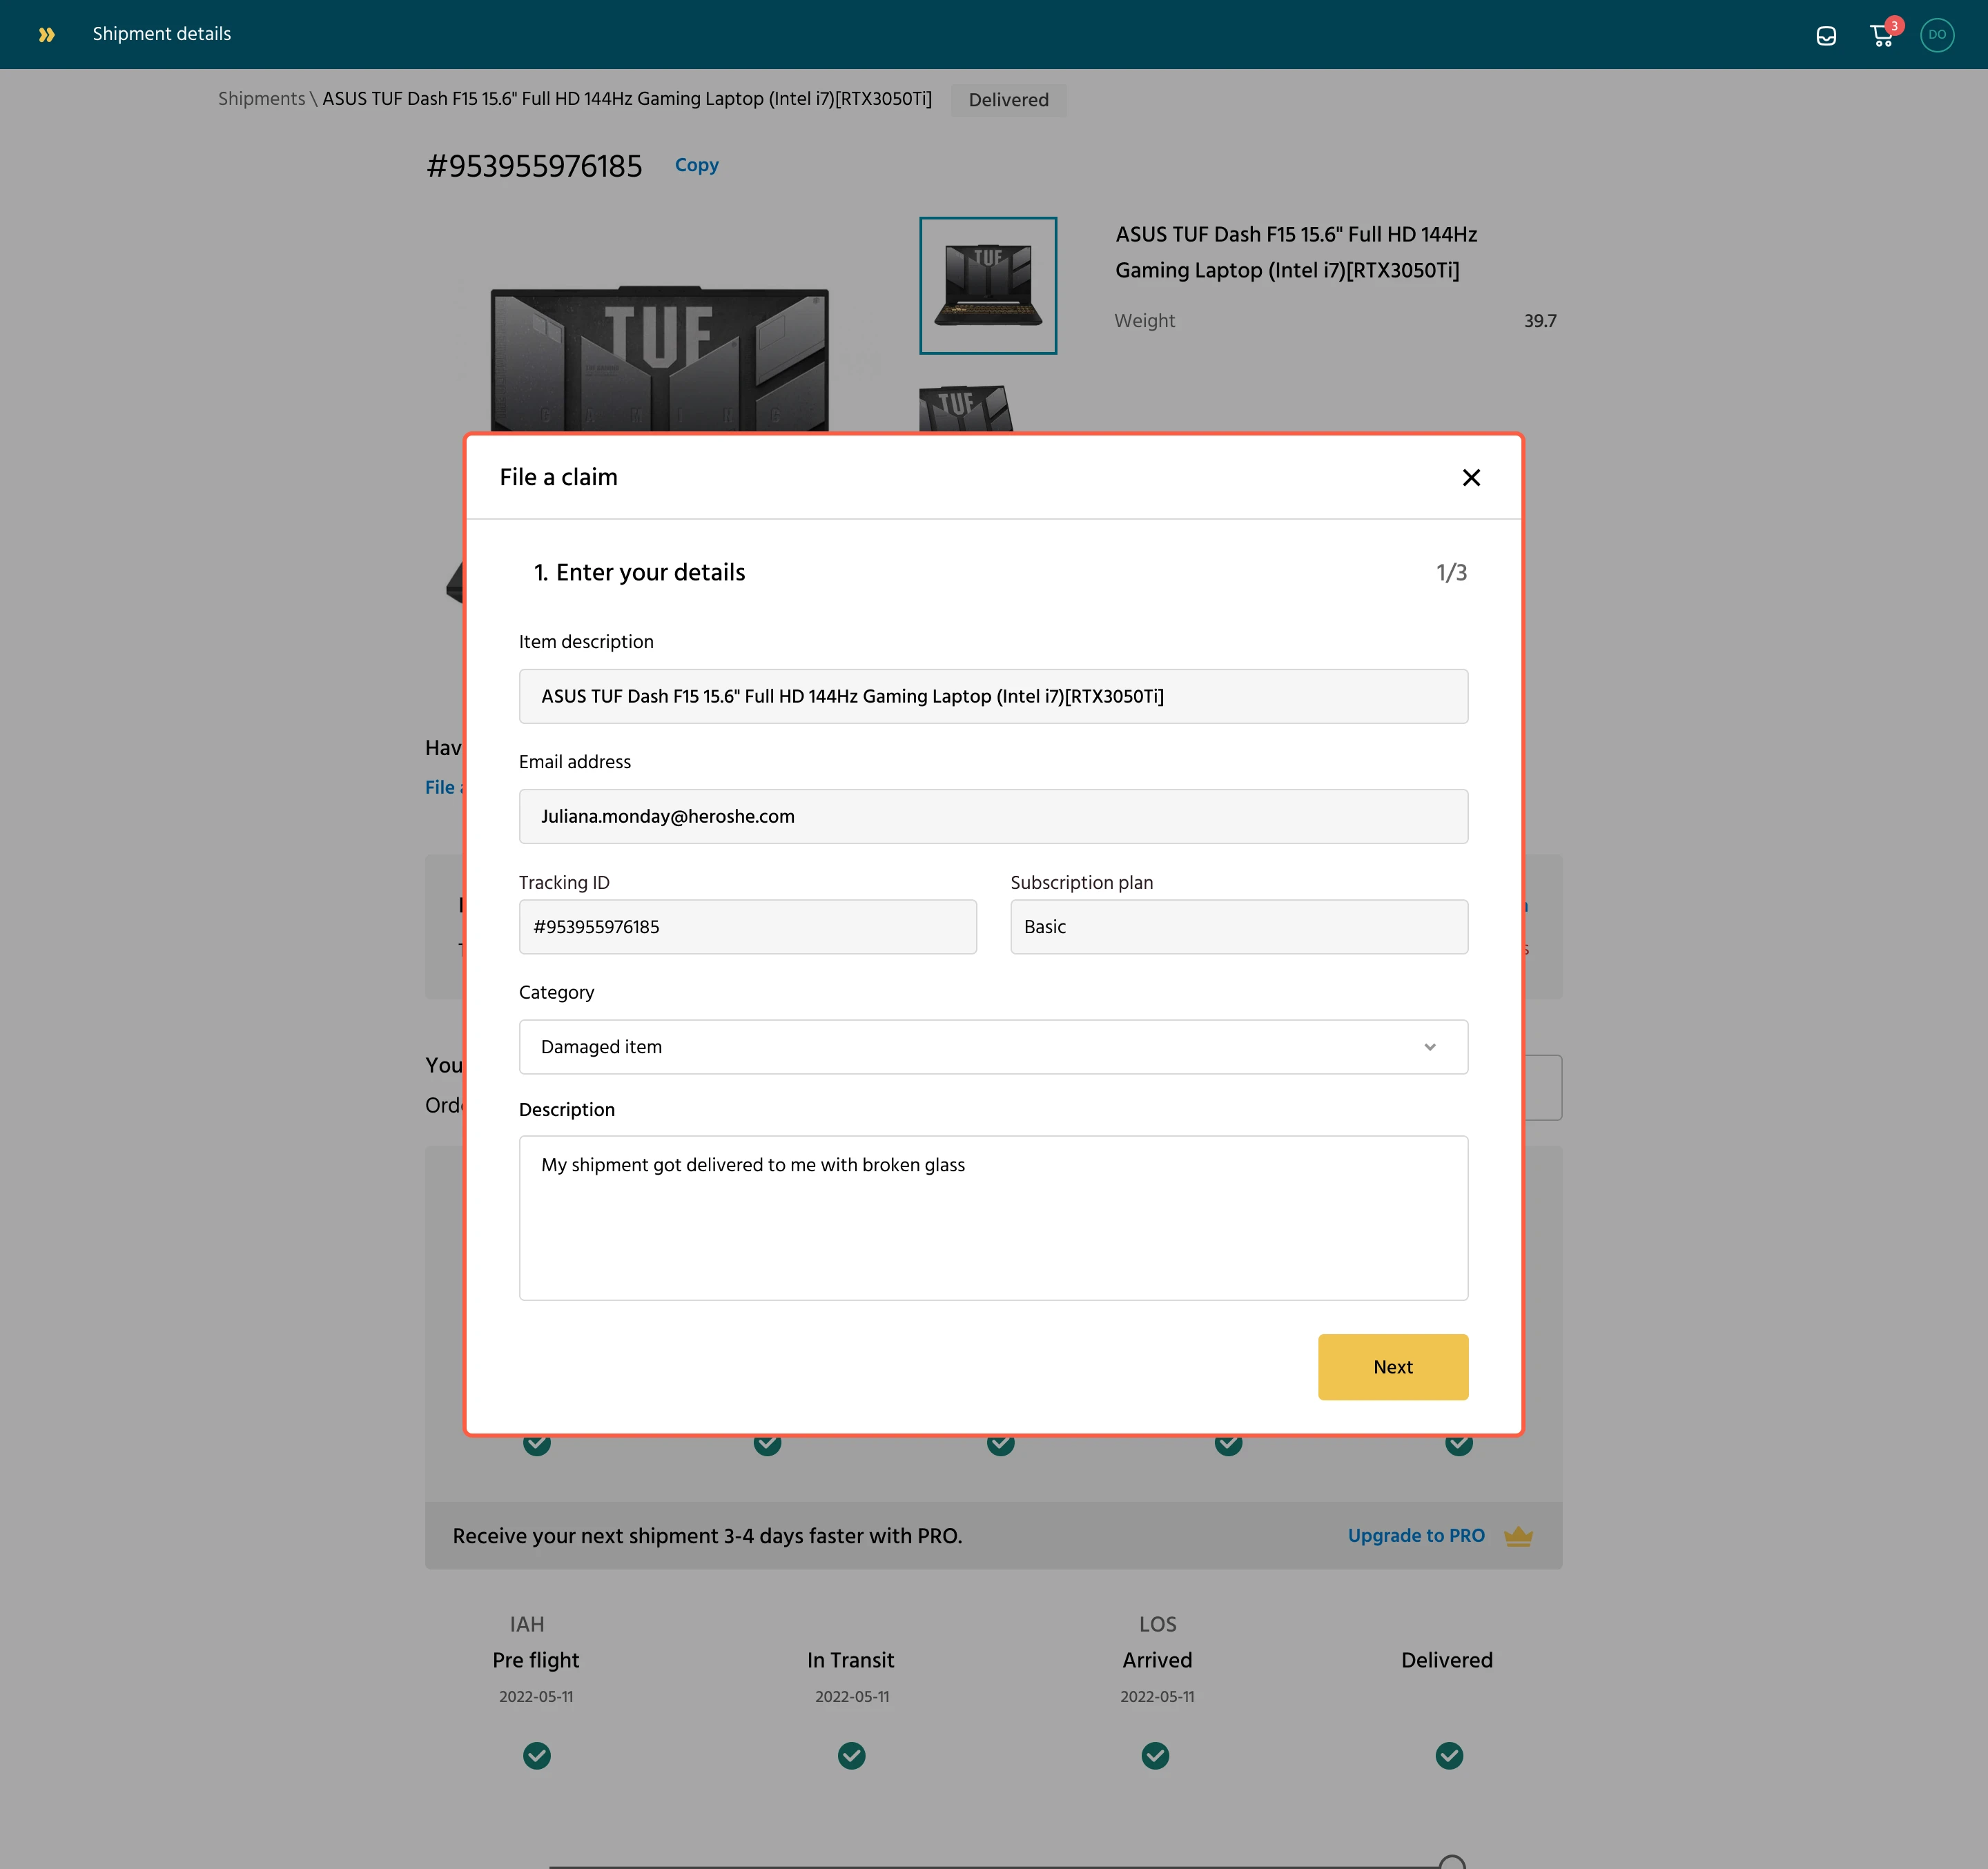The image size is (1988, 1869).
Task: Click the Email address field
Action: pyautogui.click(x=992, y=816)
